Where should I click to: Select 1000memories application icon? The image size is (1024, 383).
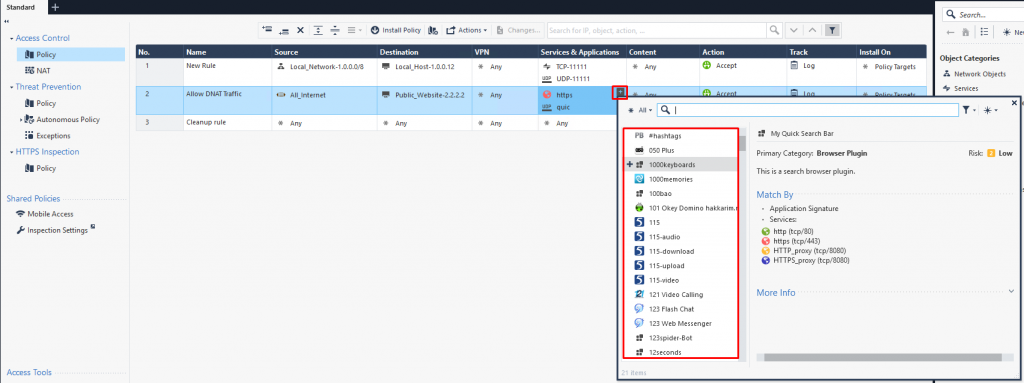(x=640, y=179)
